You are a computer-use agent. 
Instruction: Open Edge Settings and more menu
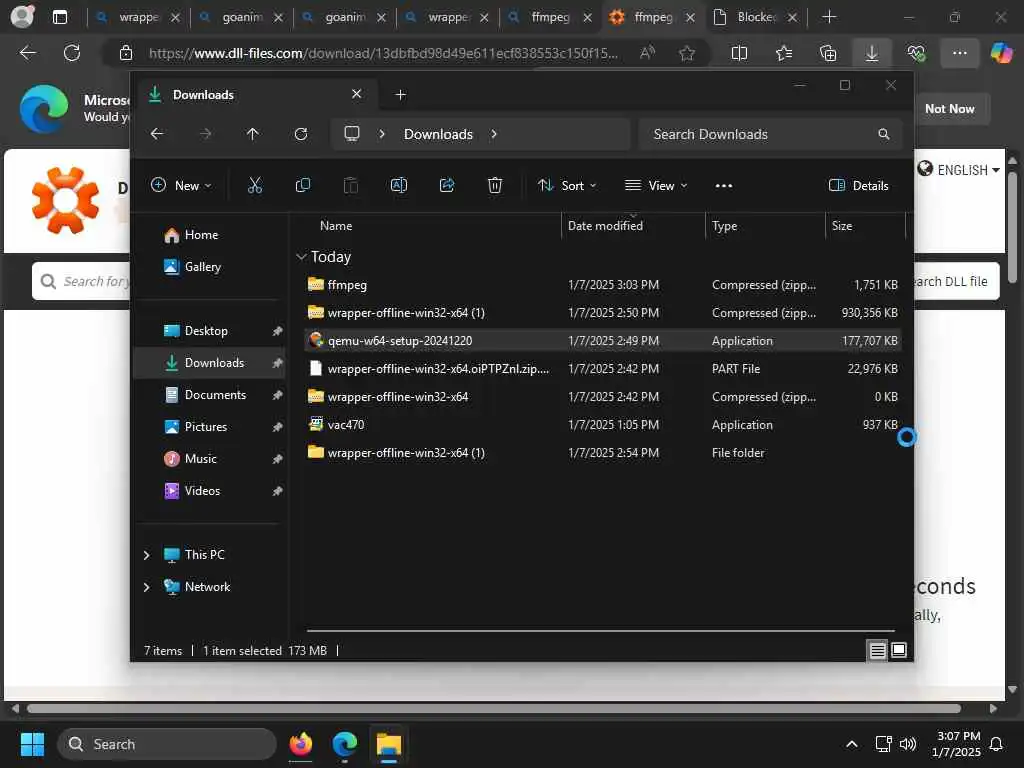click(x=959, y=53)
